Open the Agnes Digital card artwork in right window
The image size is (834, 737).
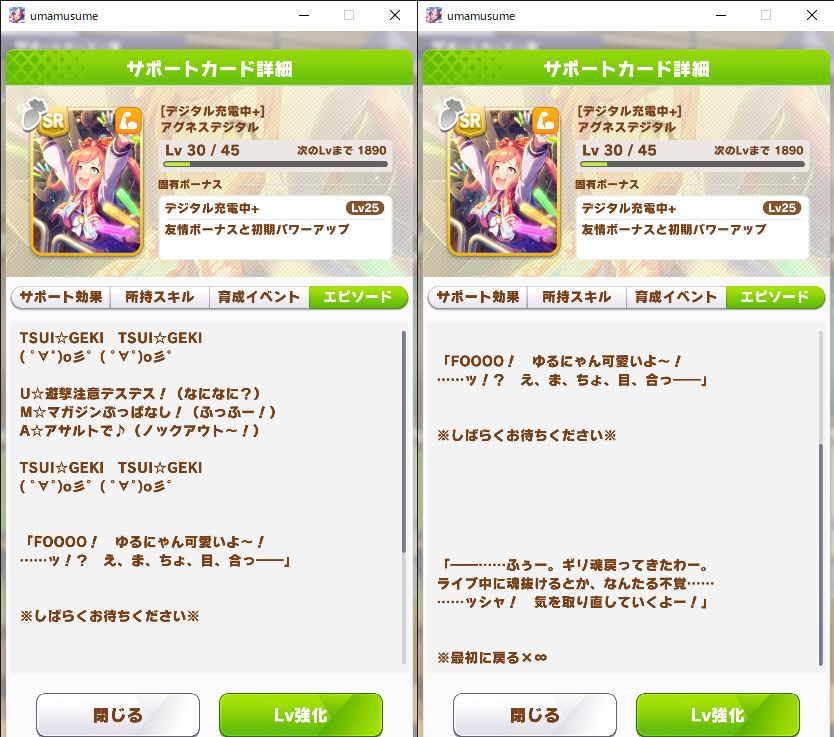point(504,181)
